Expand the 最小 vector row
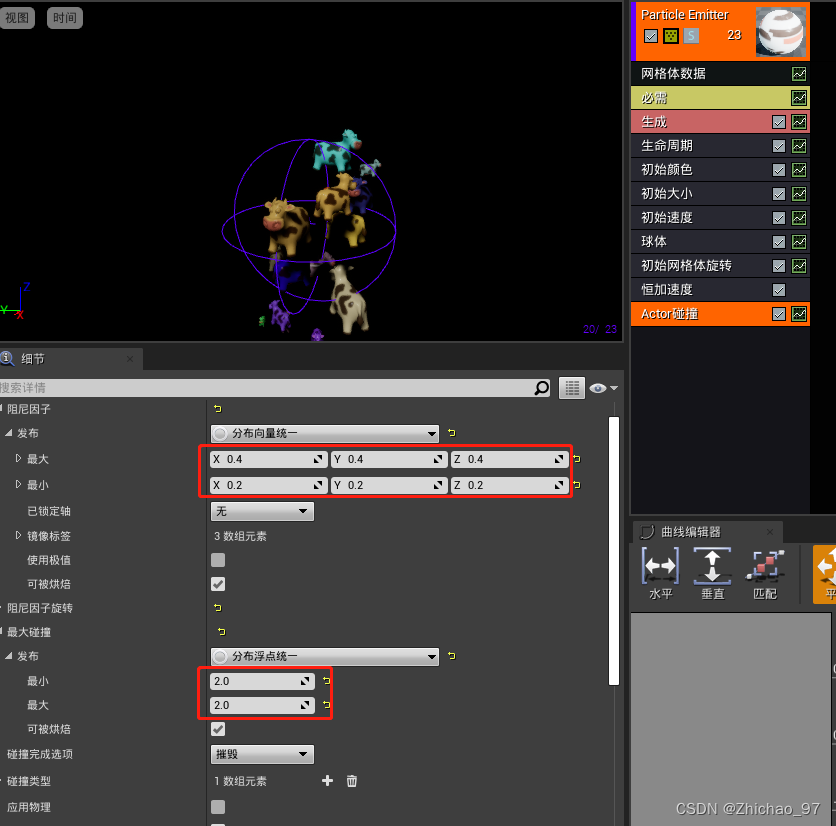This screenshot has height=826, width=836. [x=18, y=484]
